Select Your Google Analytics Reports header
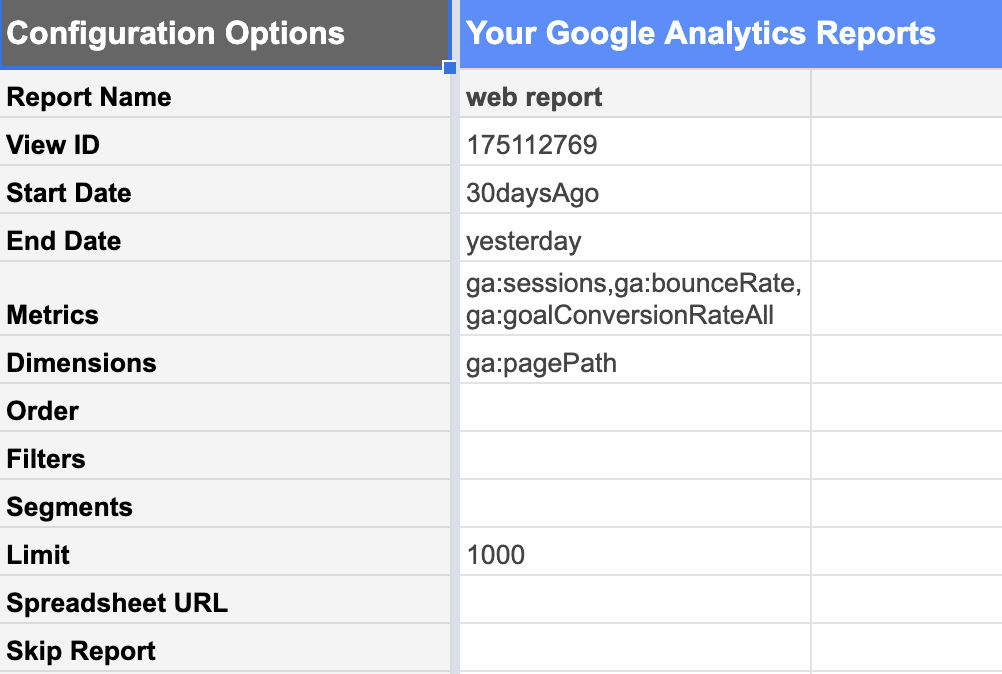Screen dimensions: 1002x674 tap(731, 33)
